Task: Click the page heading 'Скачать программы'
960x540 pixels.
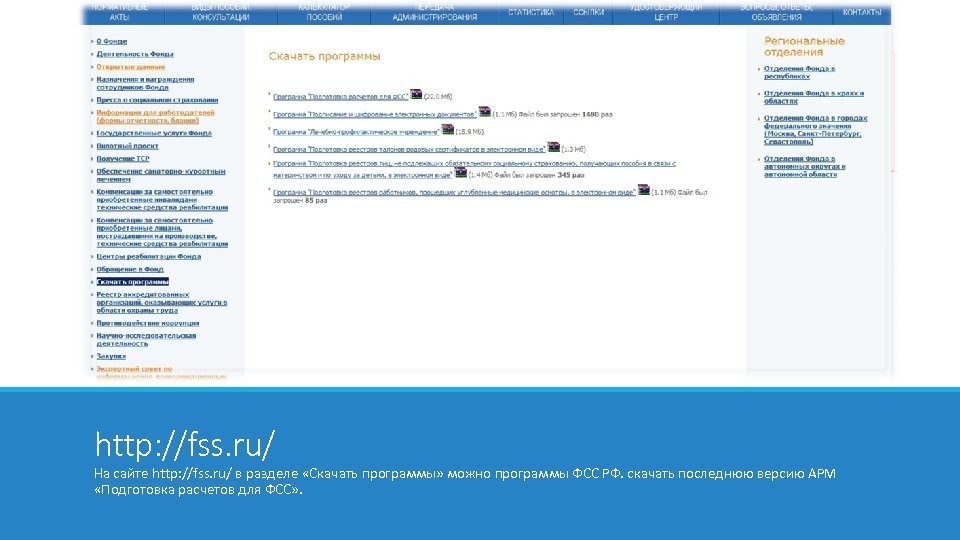Action: (324, 56)
